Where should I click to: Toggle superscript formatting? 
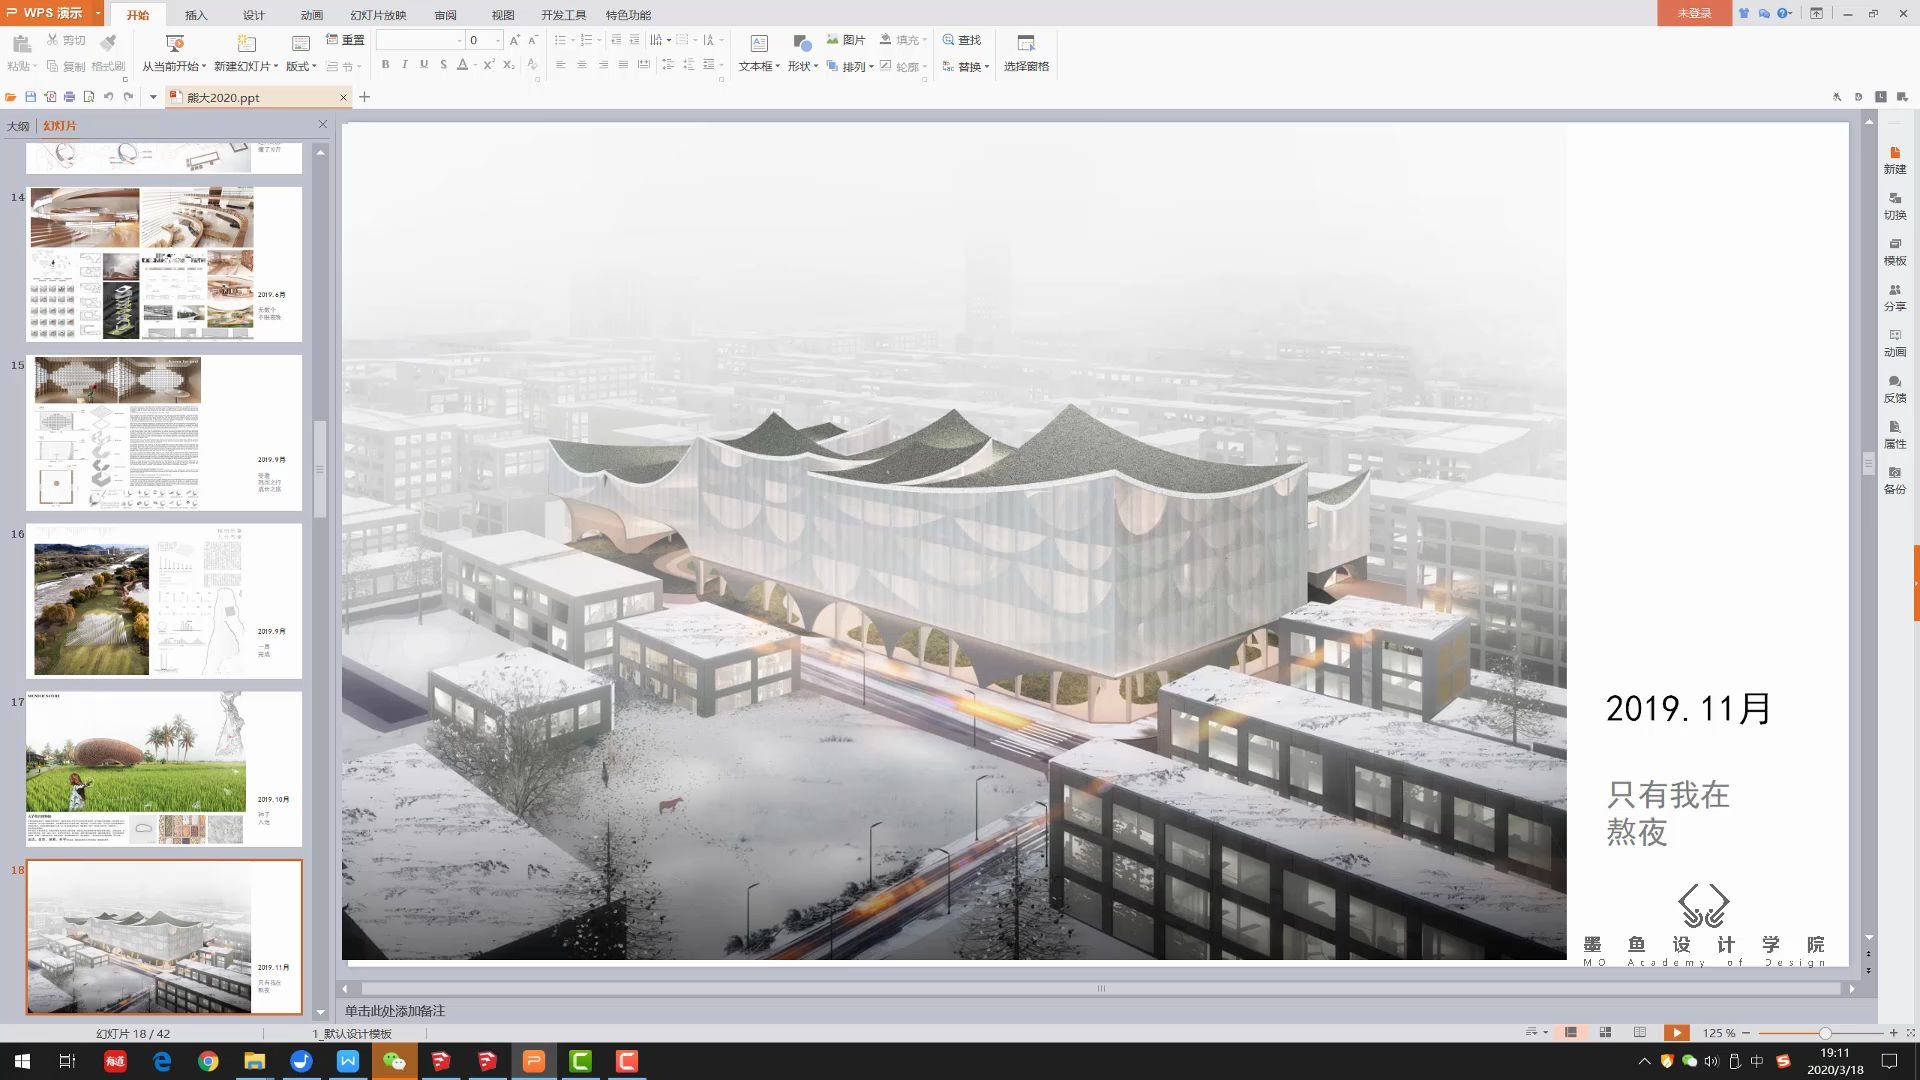pos(489,65)
